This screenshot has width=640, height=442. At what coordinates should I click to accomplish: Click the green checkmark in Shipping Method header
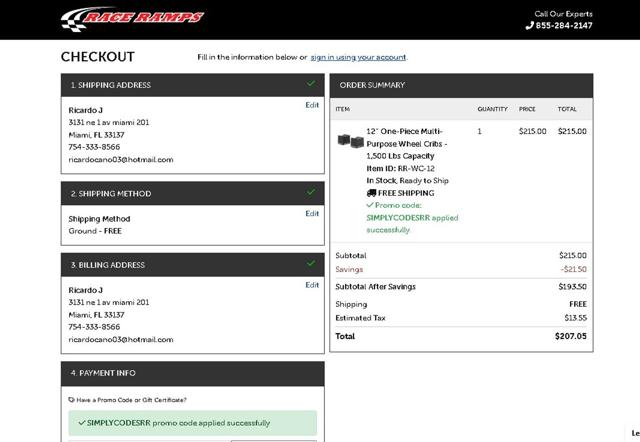[311, 192]
